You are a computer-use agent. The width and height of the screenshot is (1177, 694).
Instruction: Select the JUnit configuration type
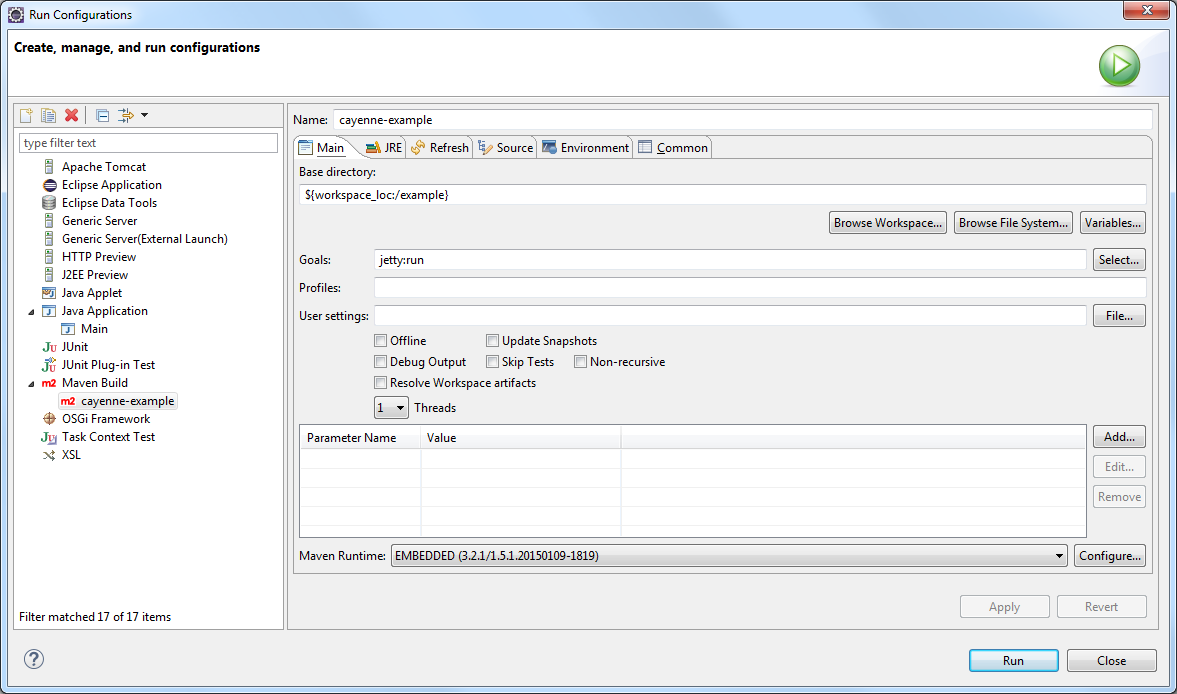pyautogui.click(x=74, y=347)
